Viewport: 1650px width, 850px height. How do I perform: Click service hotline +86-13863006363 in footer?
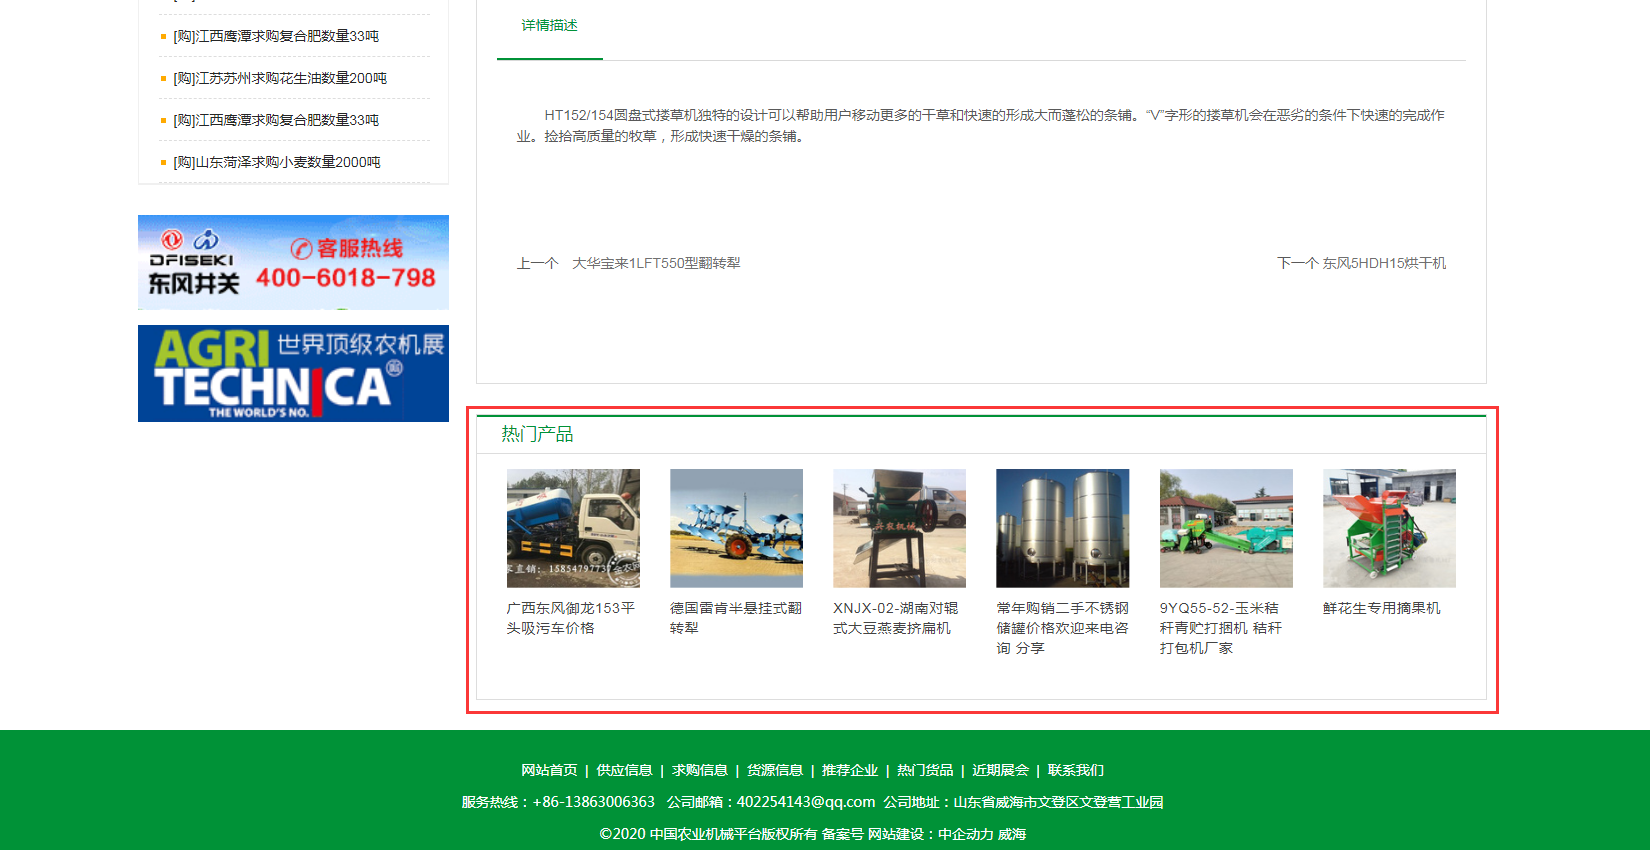coord(594,802)
